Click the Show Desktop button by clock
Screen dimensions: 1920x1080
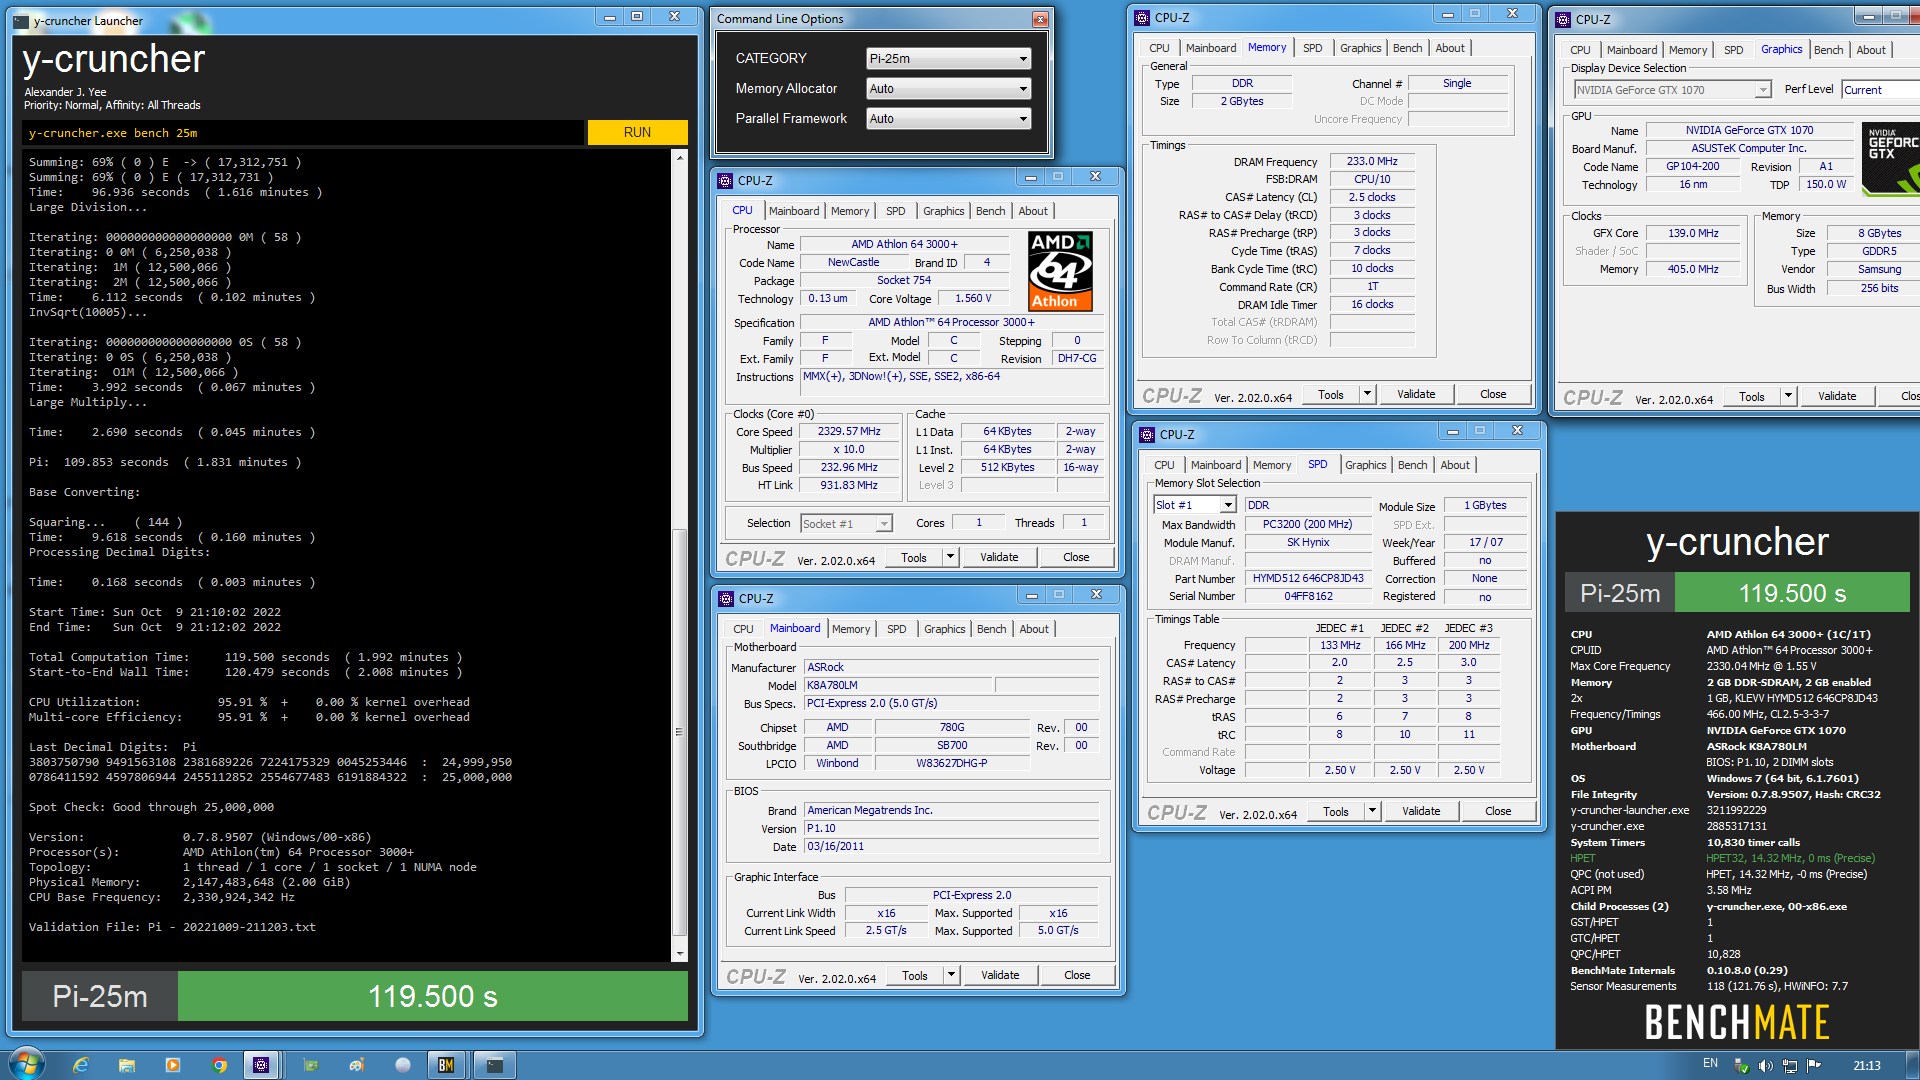(x=1912, y=1065)
